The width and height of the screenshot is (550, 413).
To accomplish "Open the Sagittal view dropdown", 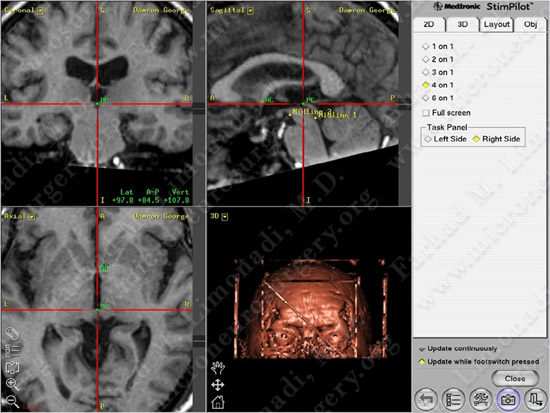I will pyautogui.click(x=250, y=11).
